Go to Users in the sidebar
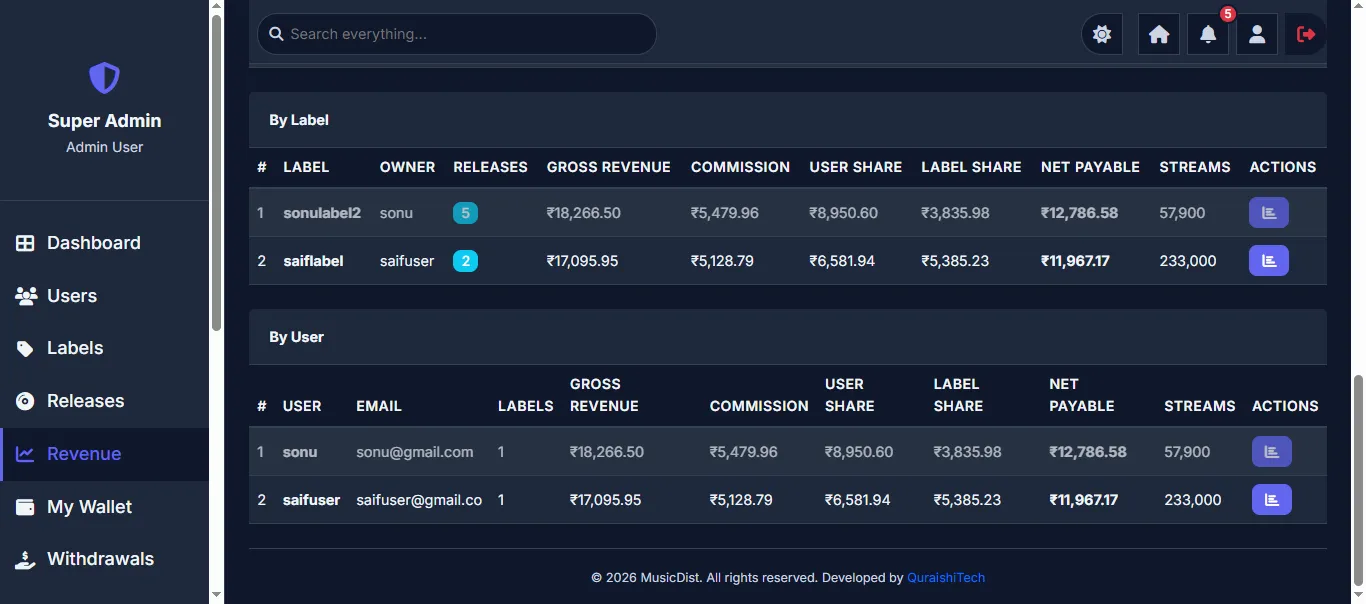1366x604 pixels. coord(104,296)
